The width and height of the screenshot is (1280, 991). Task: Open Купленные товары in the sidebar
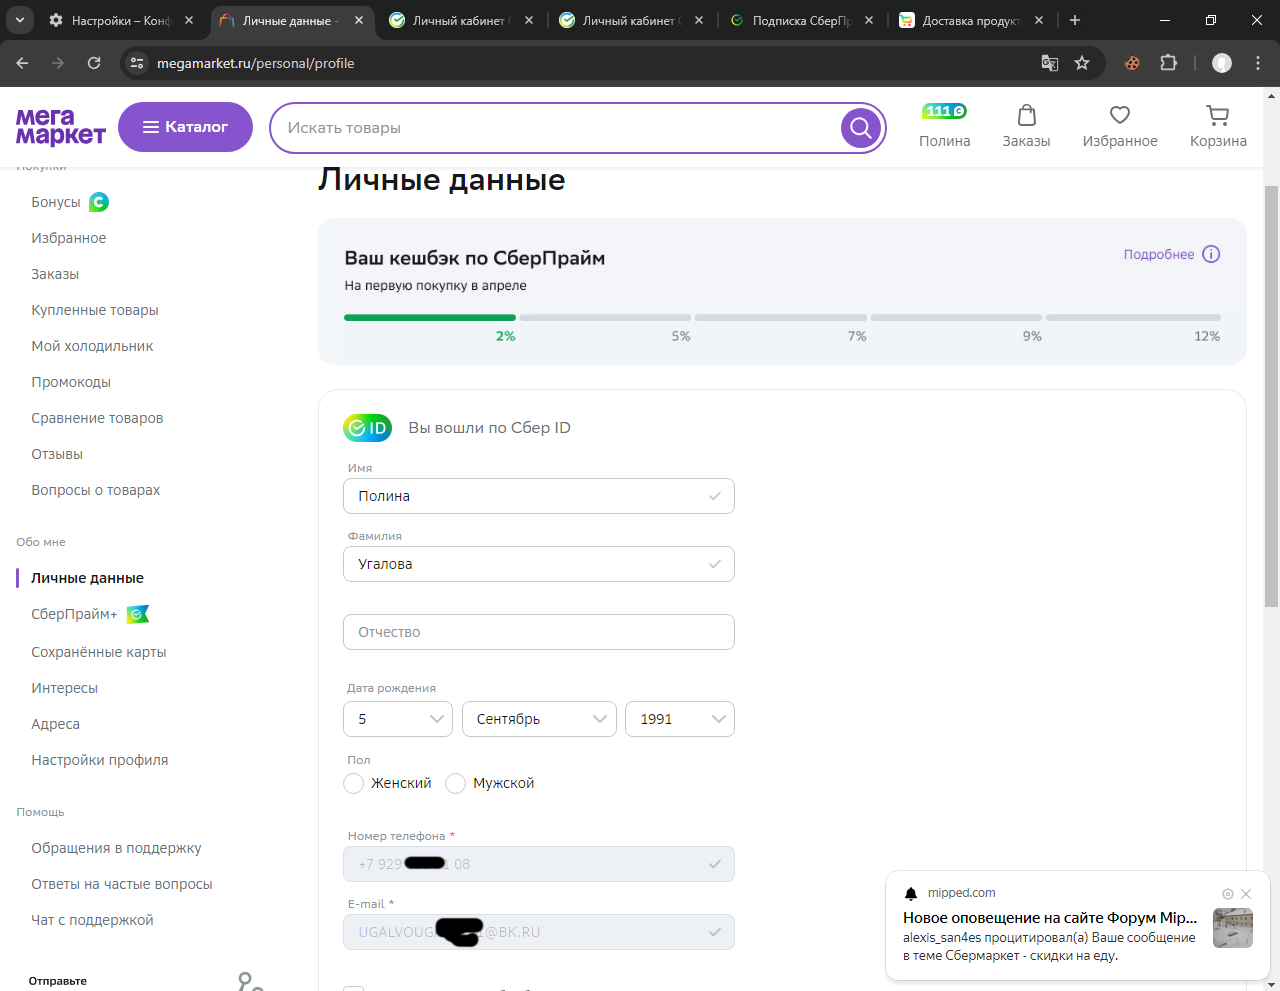point(95,310)
